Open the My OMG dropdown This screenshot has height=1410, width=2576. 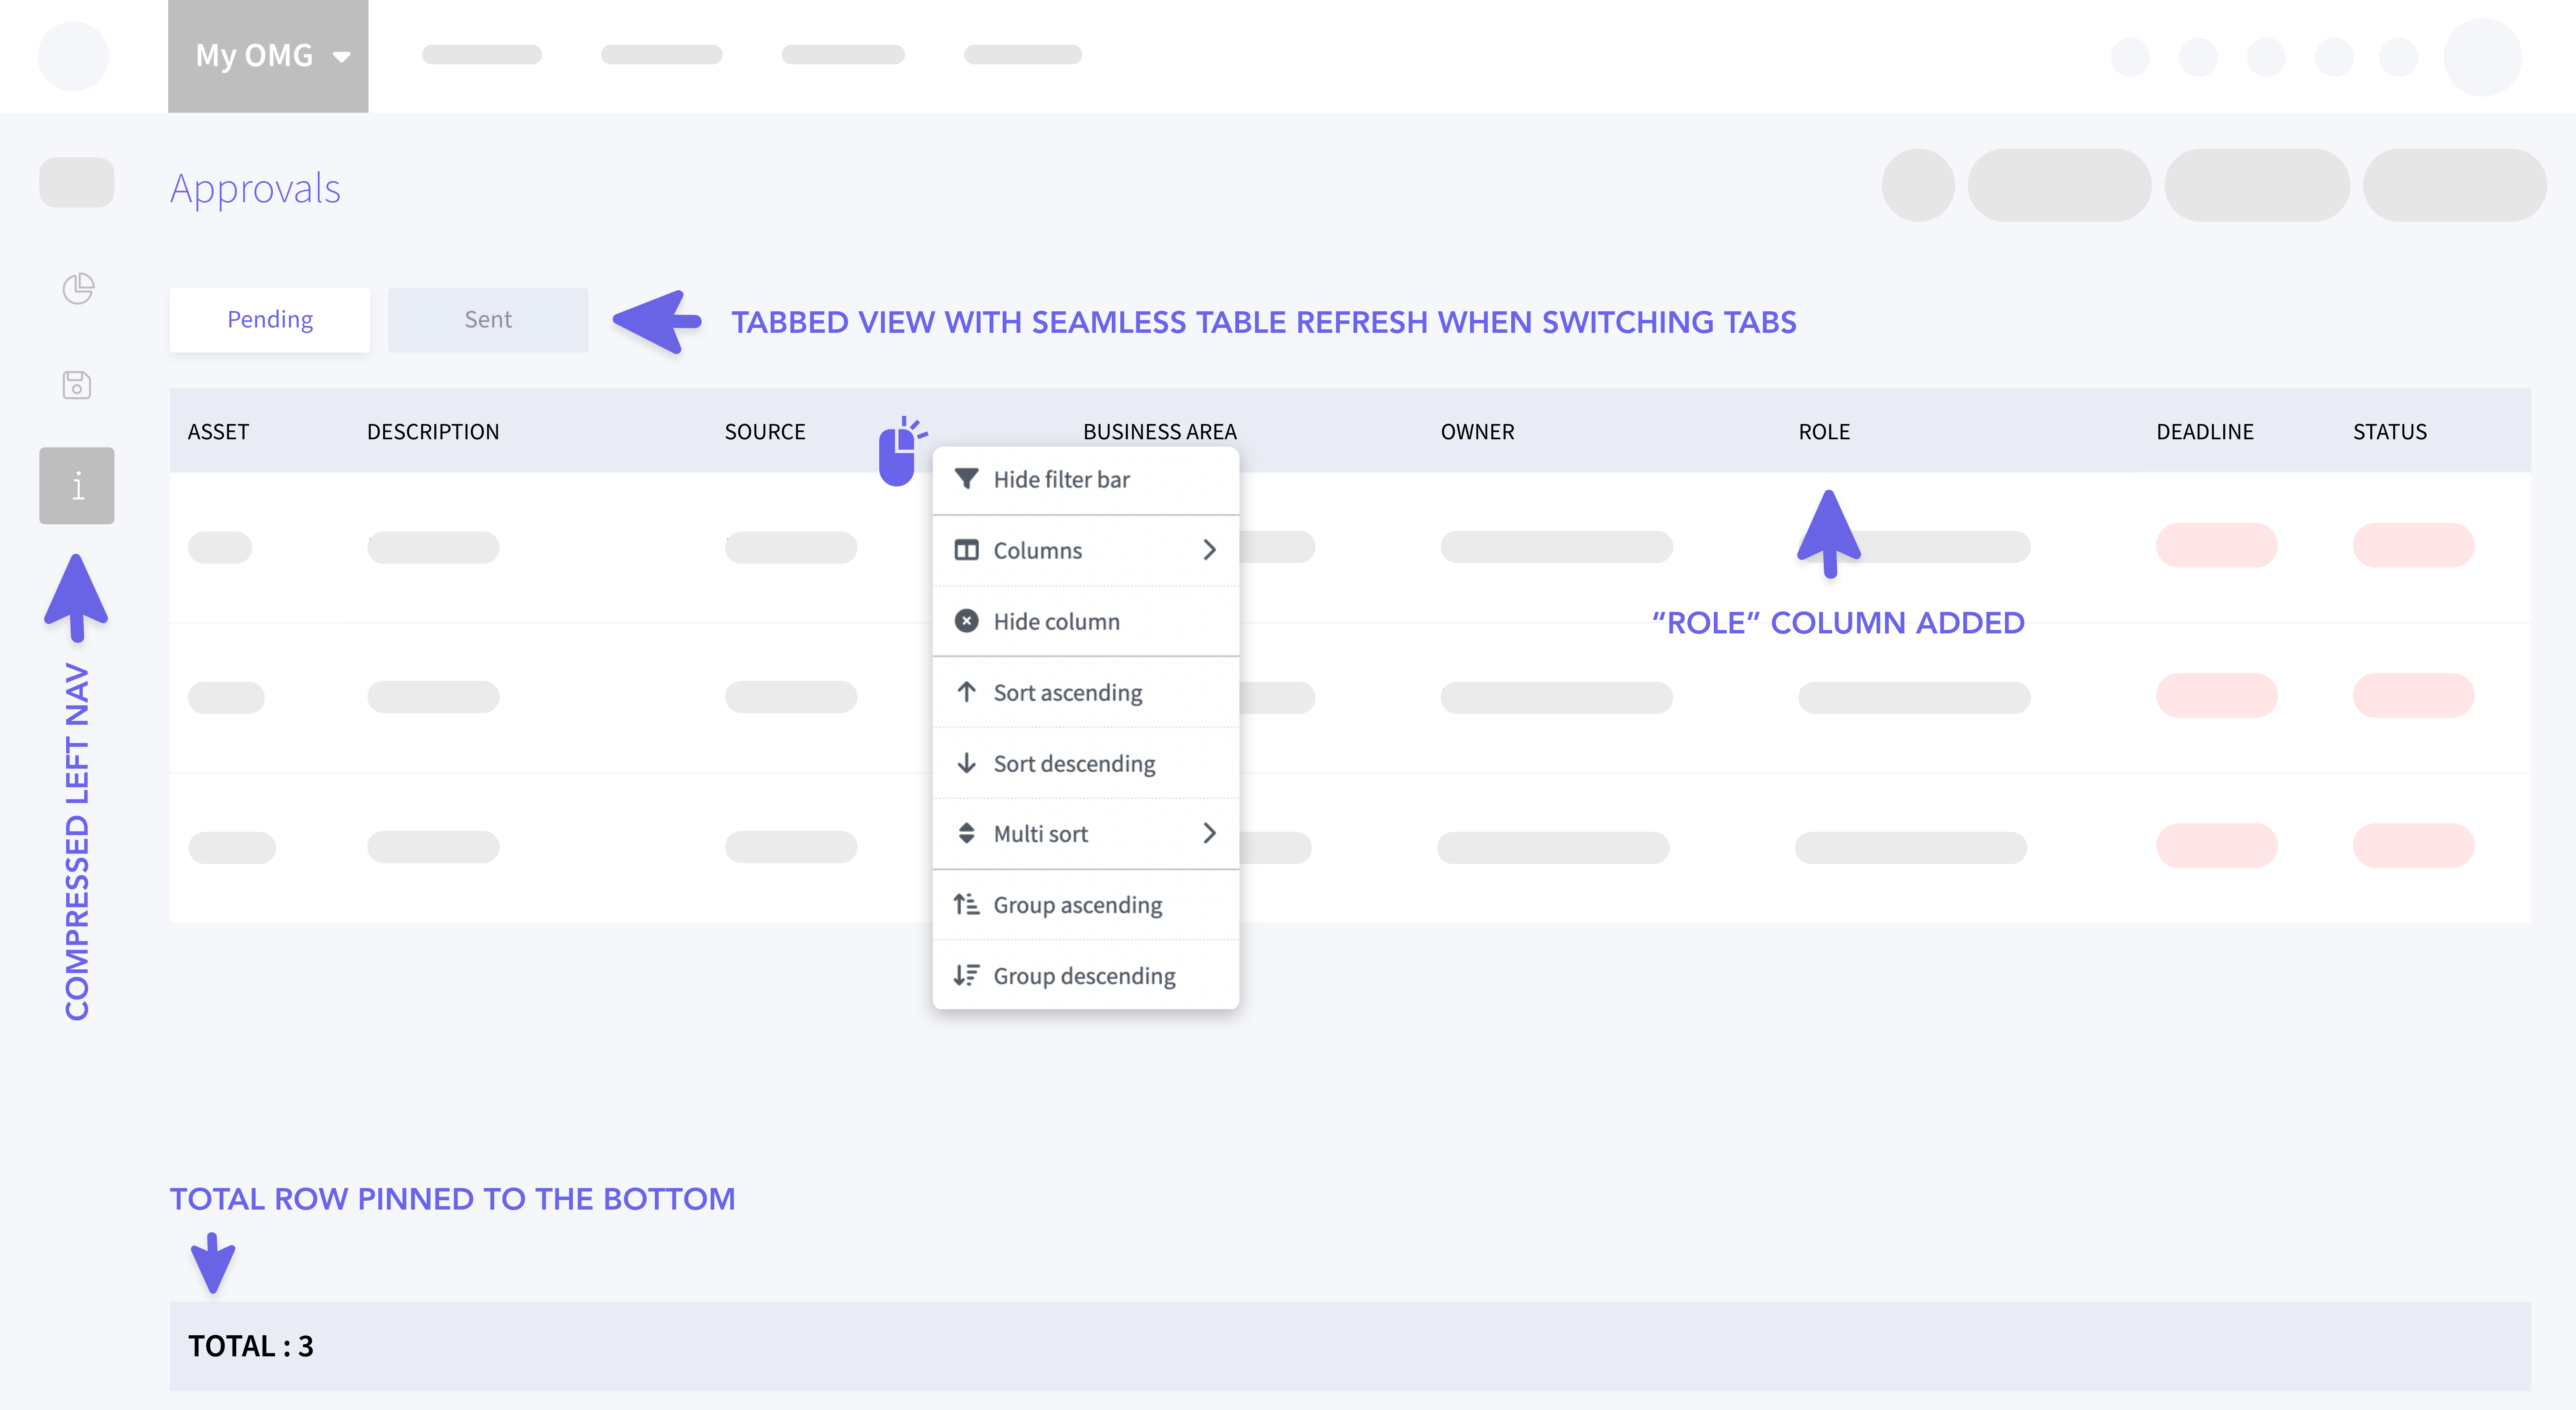(268, 56)
